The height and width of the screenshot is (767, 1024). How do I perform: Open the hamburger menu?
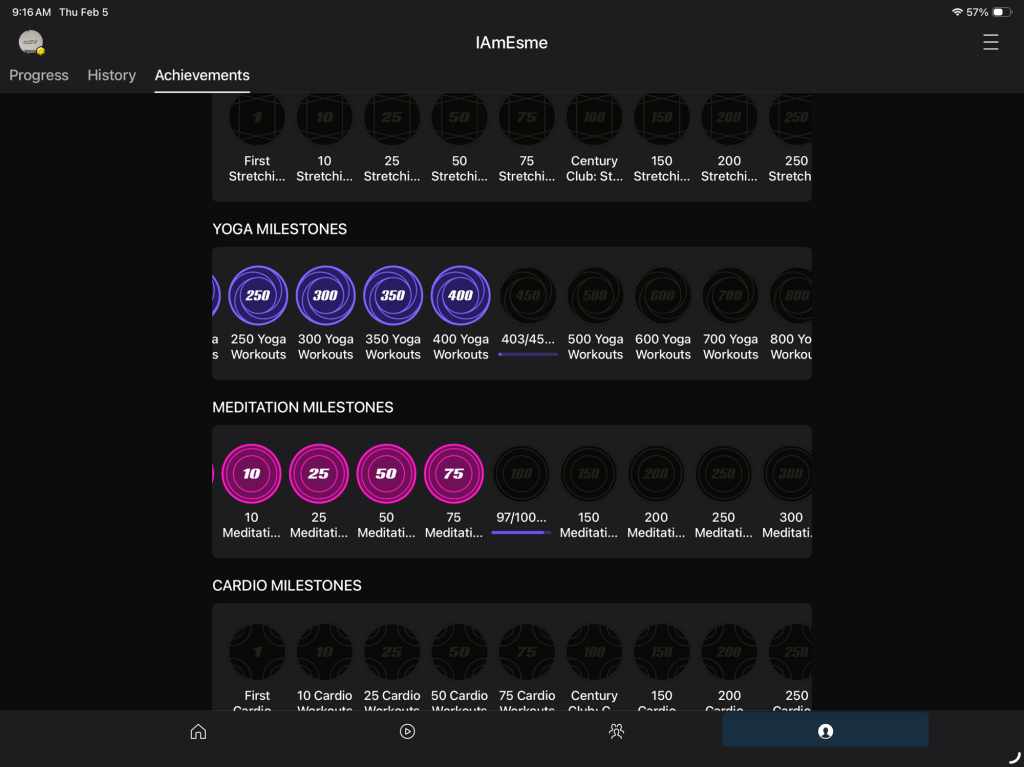click(990, 42)
